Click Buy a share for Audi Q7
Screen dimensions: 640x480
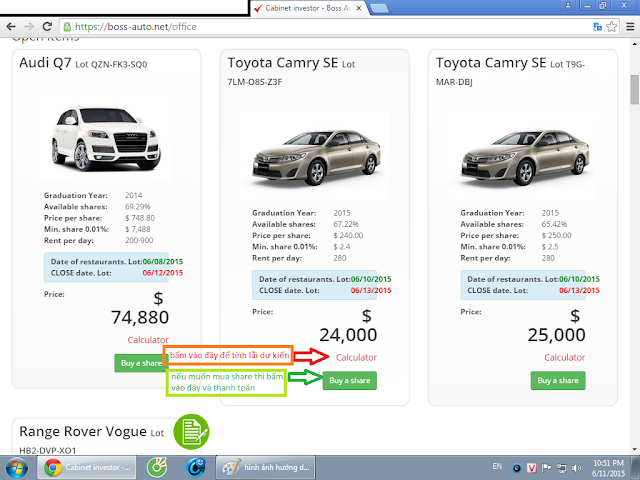click(x=140, y=363)
